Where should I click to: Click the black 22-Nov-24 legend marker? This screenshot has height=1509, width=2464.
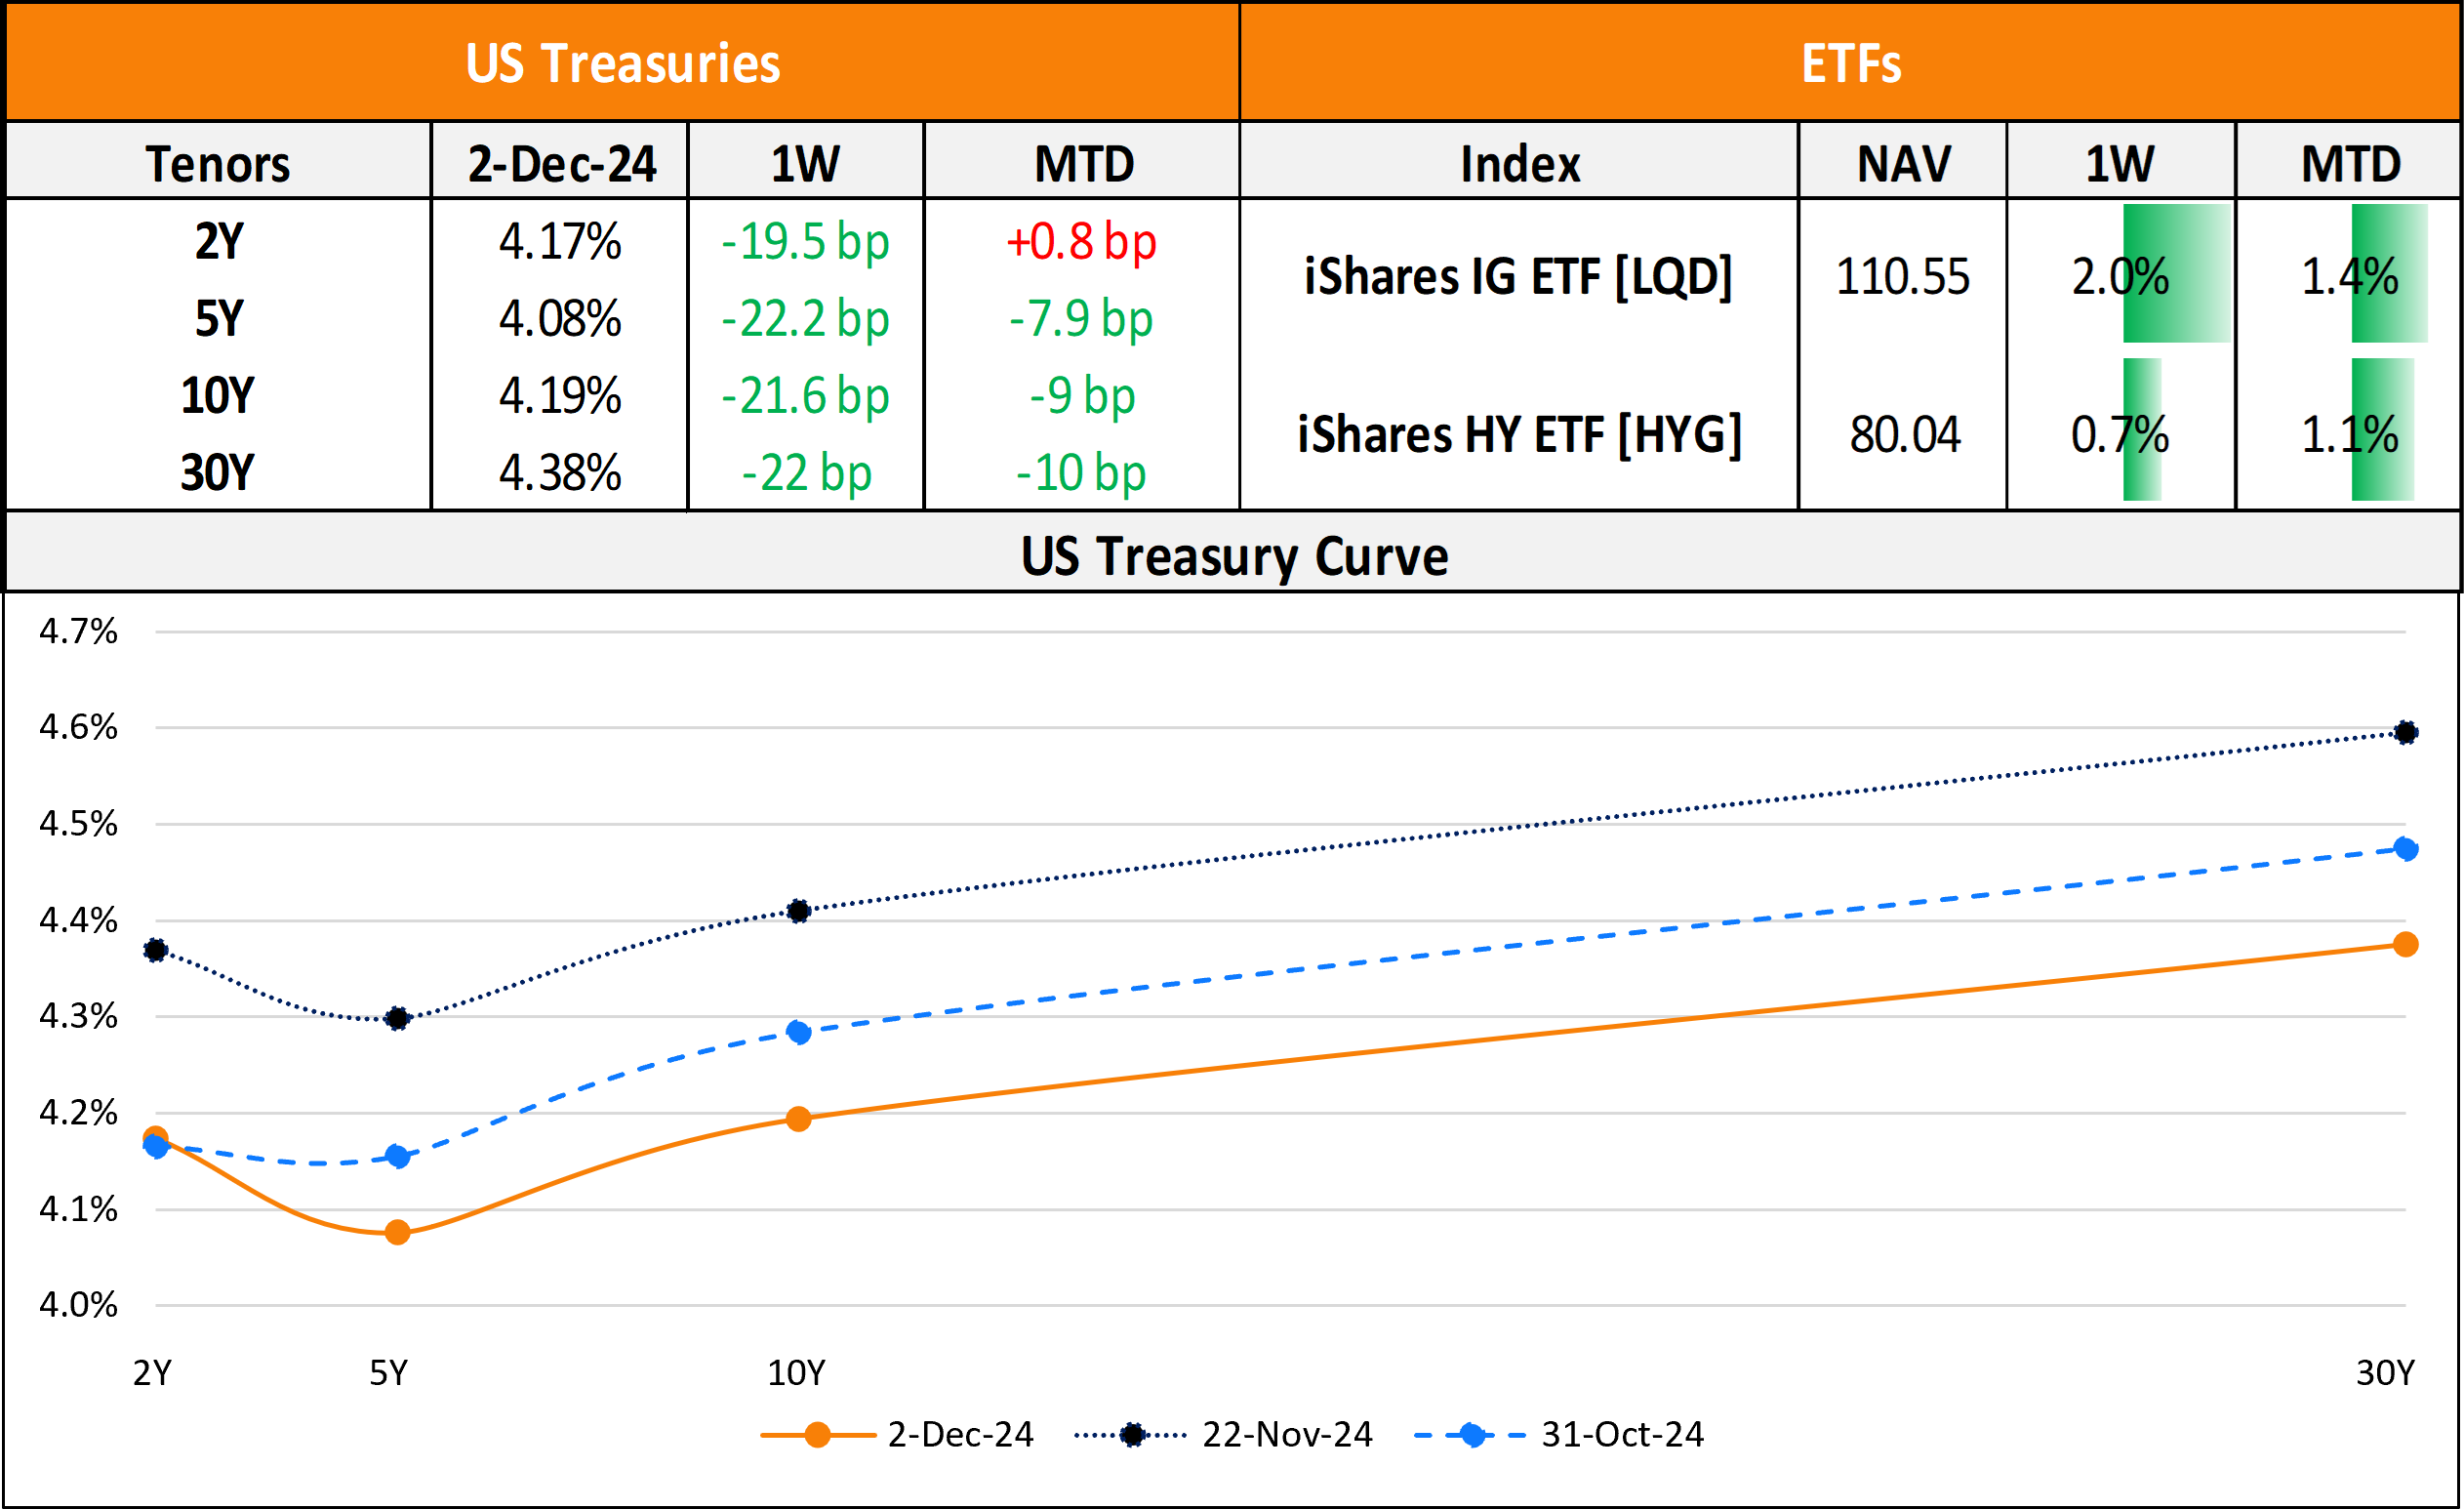(x=1132, y=1435)
